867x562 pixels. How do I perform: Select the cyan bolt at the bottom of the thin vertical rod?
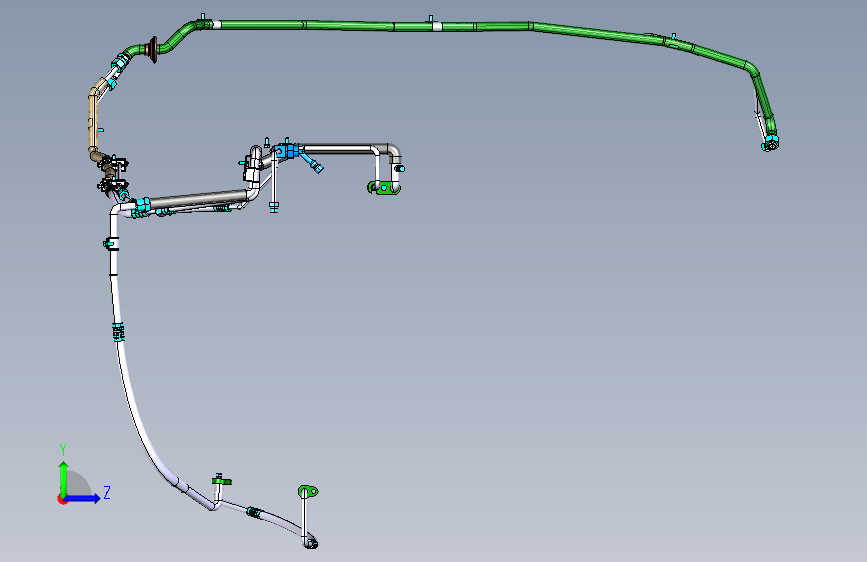point(274,208)
